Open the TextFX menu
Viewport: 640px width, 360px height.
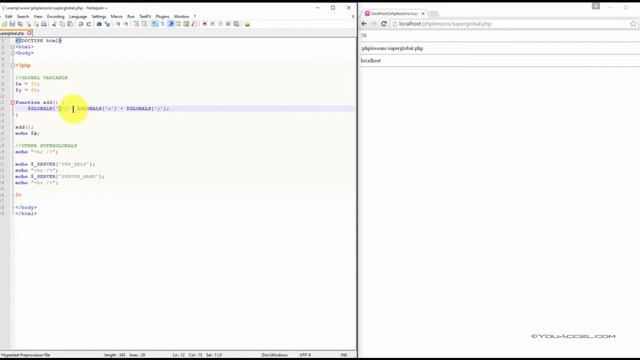tap(145, 17)
